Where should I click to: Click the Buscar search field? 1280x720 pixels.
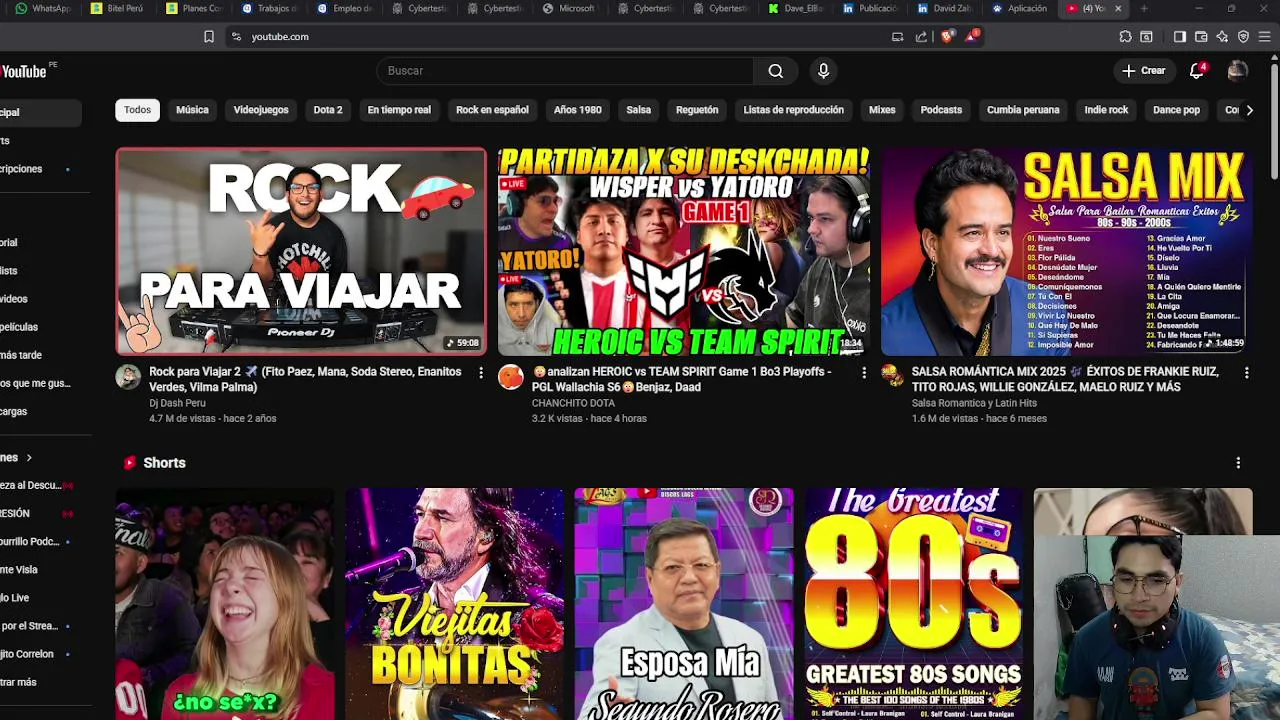[x=565, y=71]
